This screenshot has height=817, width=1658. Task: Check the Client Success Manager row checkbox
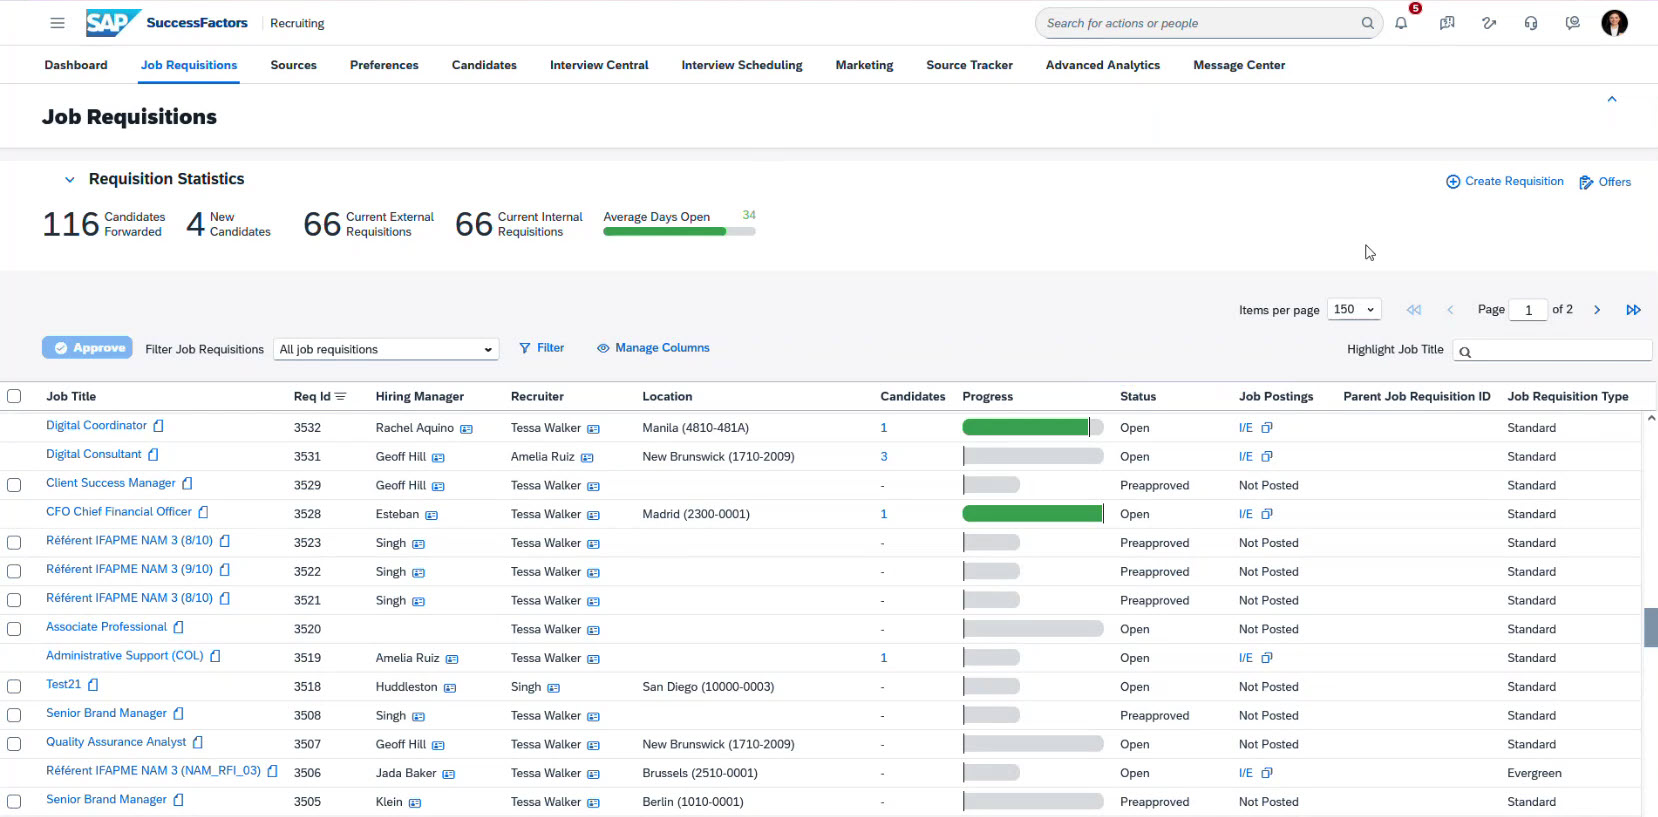(14, 485)
